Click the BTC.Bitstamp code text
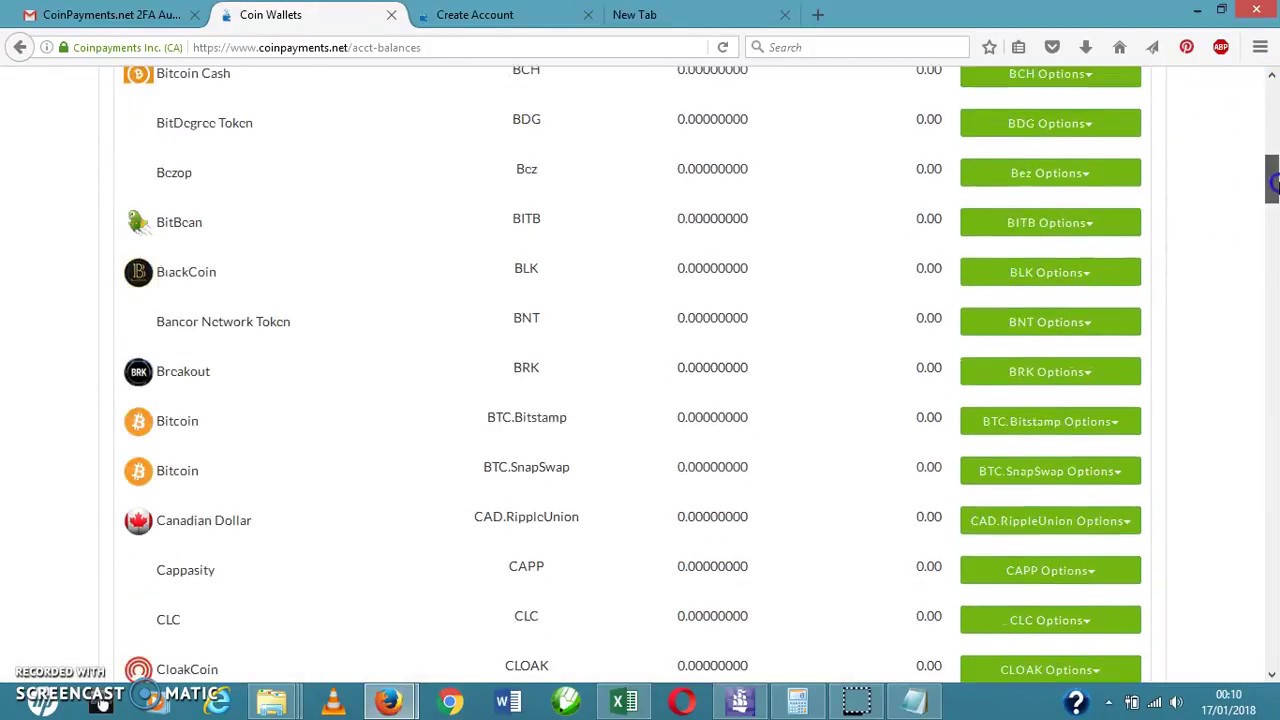The image size is (1280, 720). 526,417
